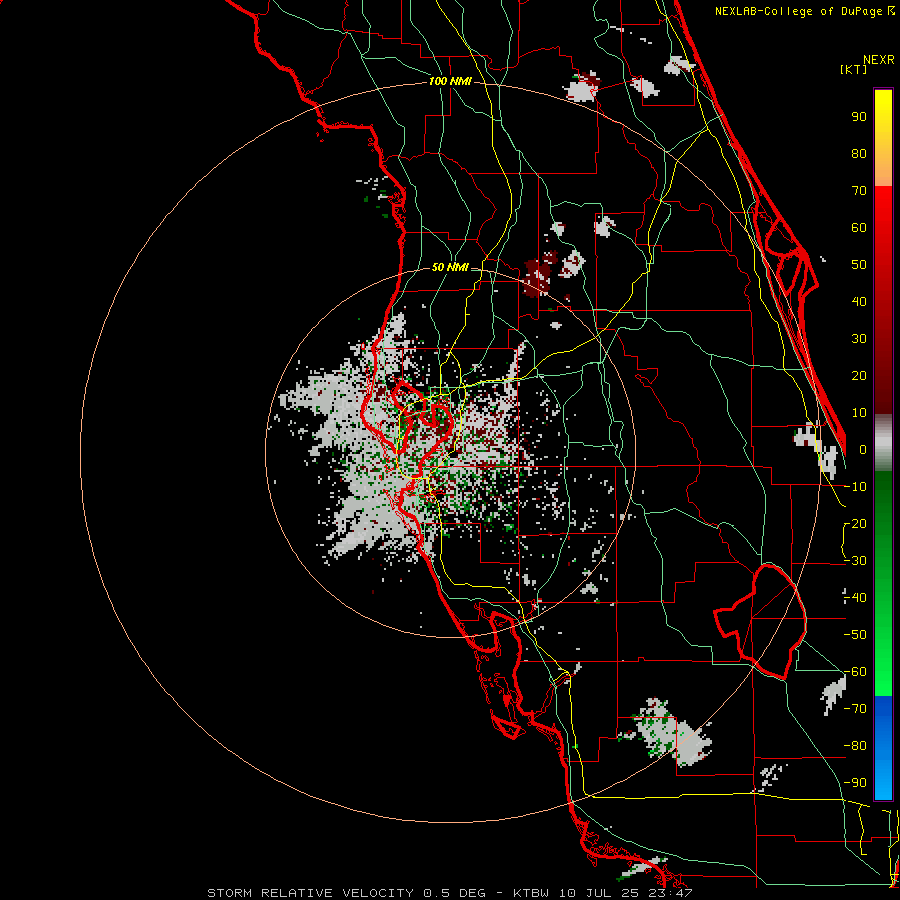The width and height of the screenshot is (900, 900).
Task: Select the -30 value on the velocity scale
Action: coord(855,561)
